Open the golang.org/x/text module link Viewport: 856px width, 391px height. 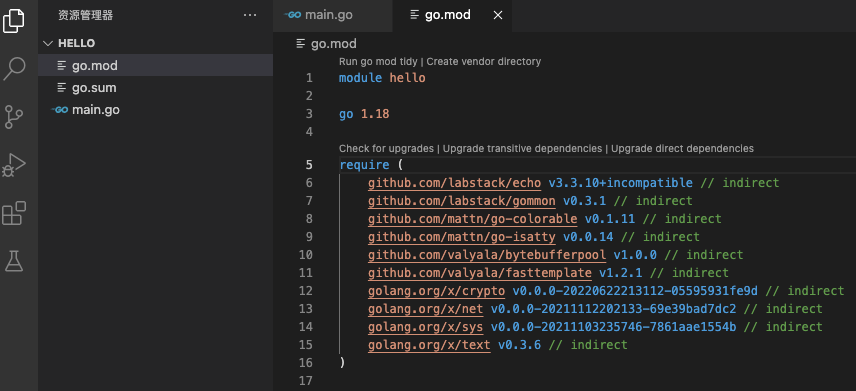tap(429, 345)
